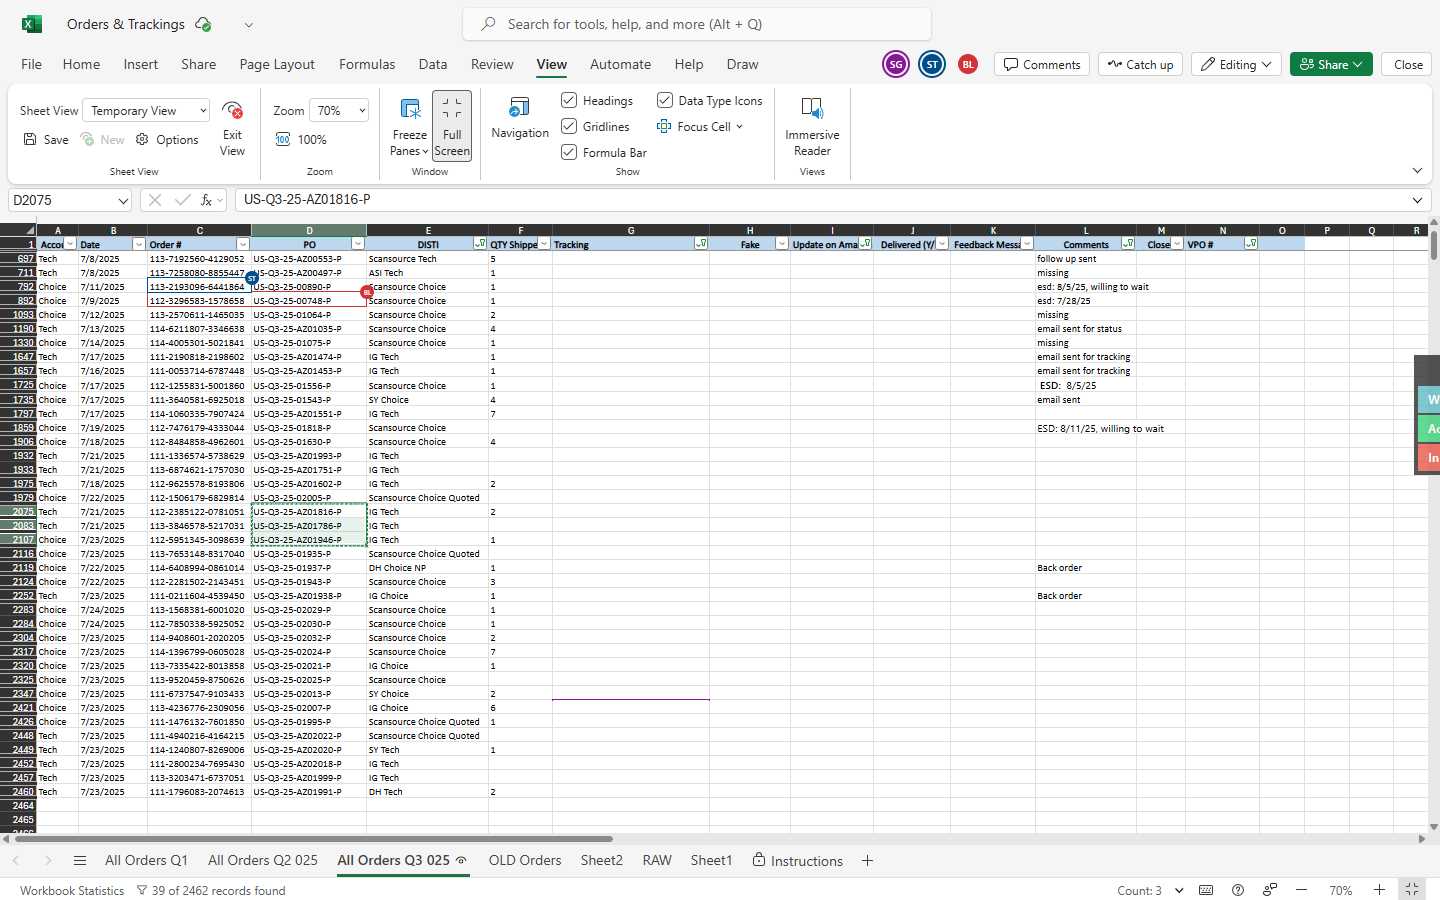The image size is (1440, 900).
Task: Click the Exit View icon
Action: [232, 110]
